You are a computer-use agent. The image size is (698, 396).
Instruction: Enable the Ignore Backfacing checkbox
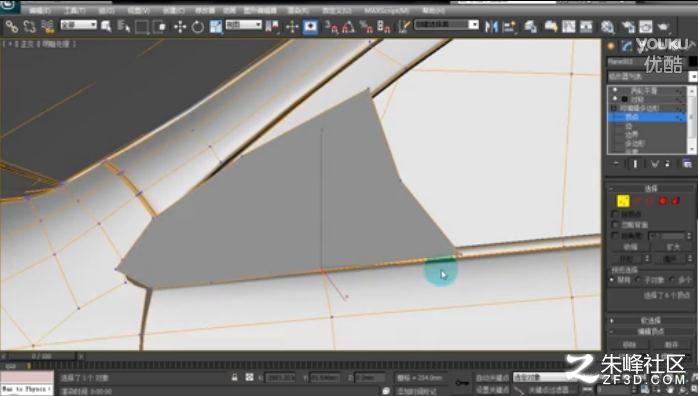616,225
